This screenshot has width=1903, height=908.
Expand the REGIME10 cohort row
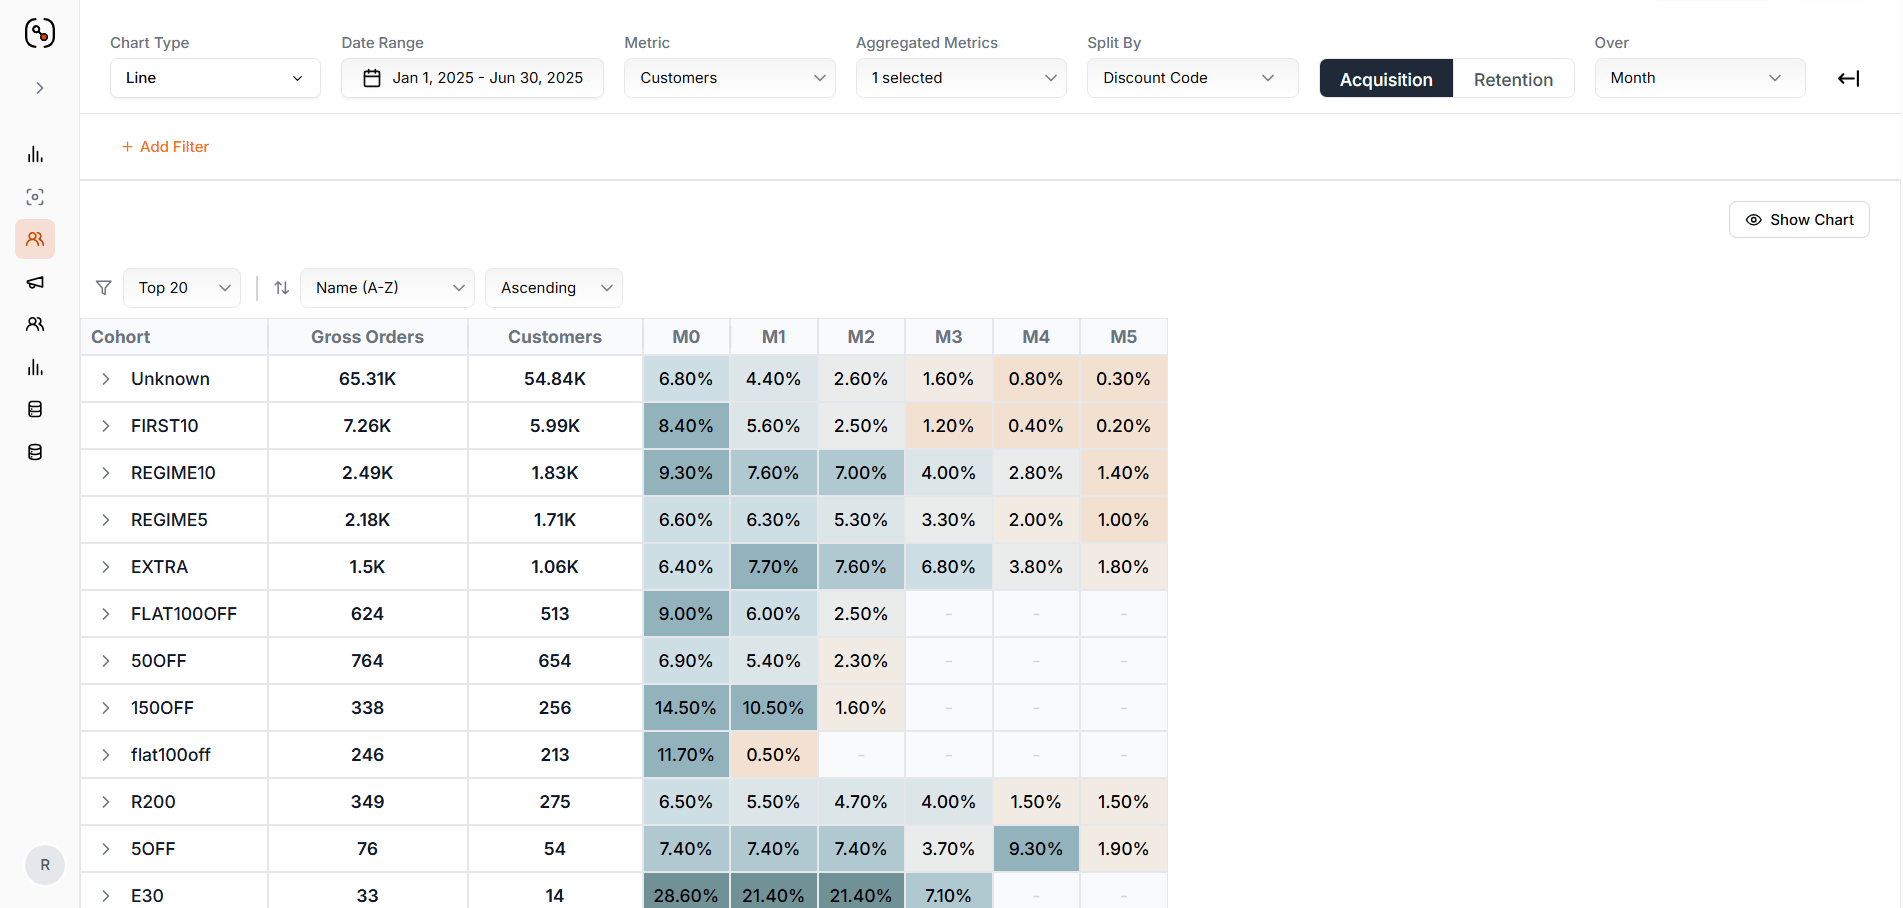(106, 473)
